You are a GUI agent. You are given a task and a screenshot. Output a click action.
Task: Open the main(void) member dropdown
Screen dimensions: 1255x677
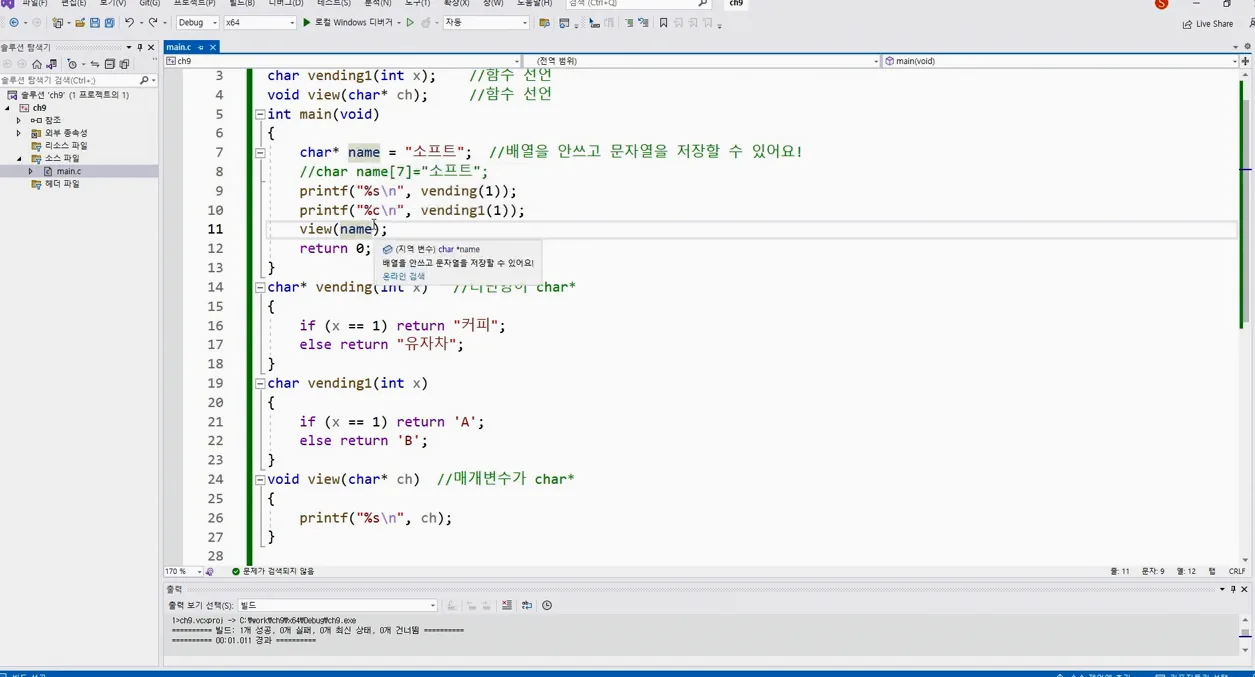[1062, 61]
